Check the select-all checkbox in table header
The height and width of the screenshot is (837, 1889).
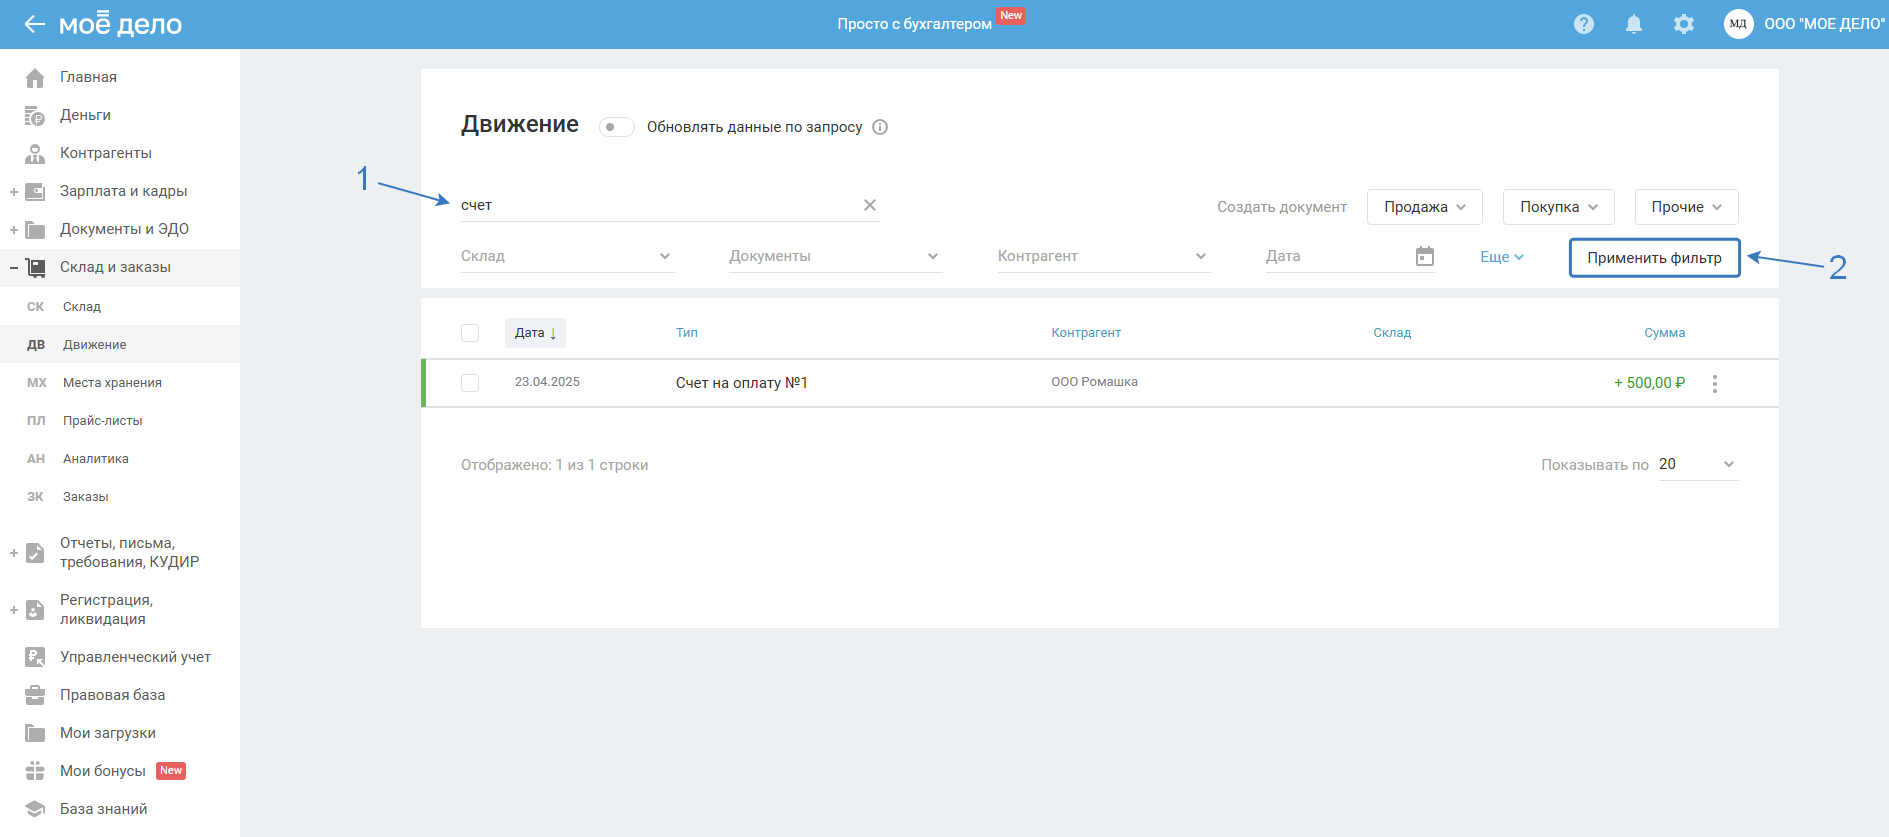click(x=470, y=333)
